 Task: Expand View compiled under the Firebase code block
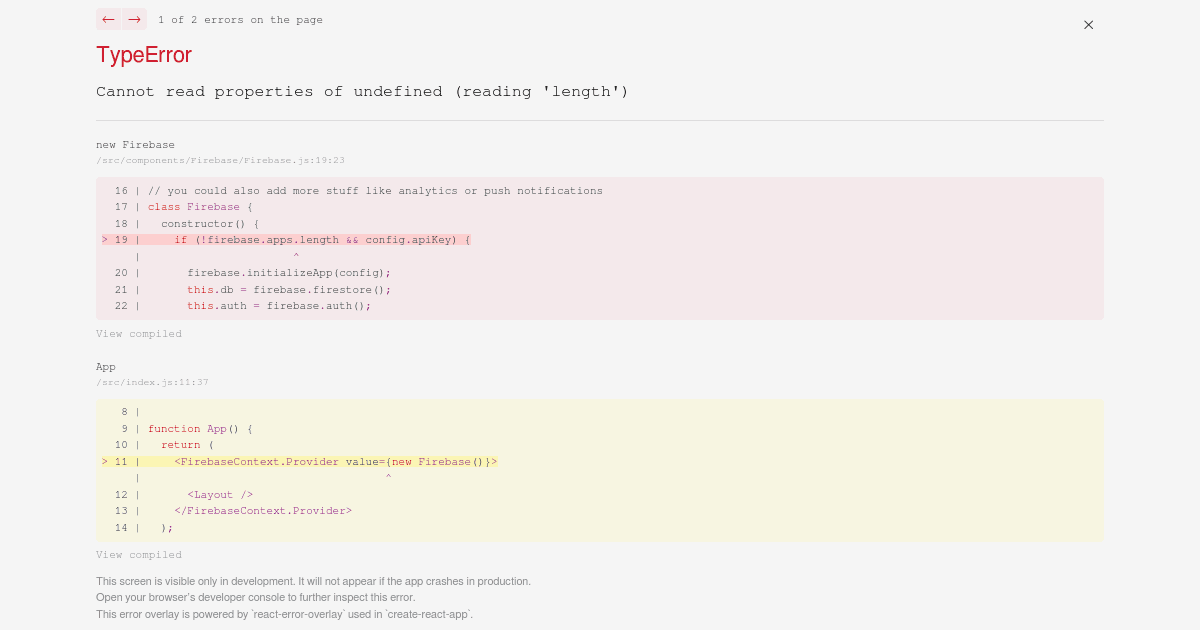point(139,334)
